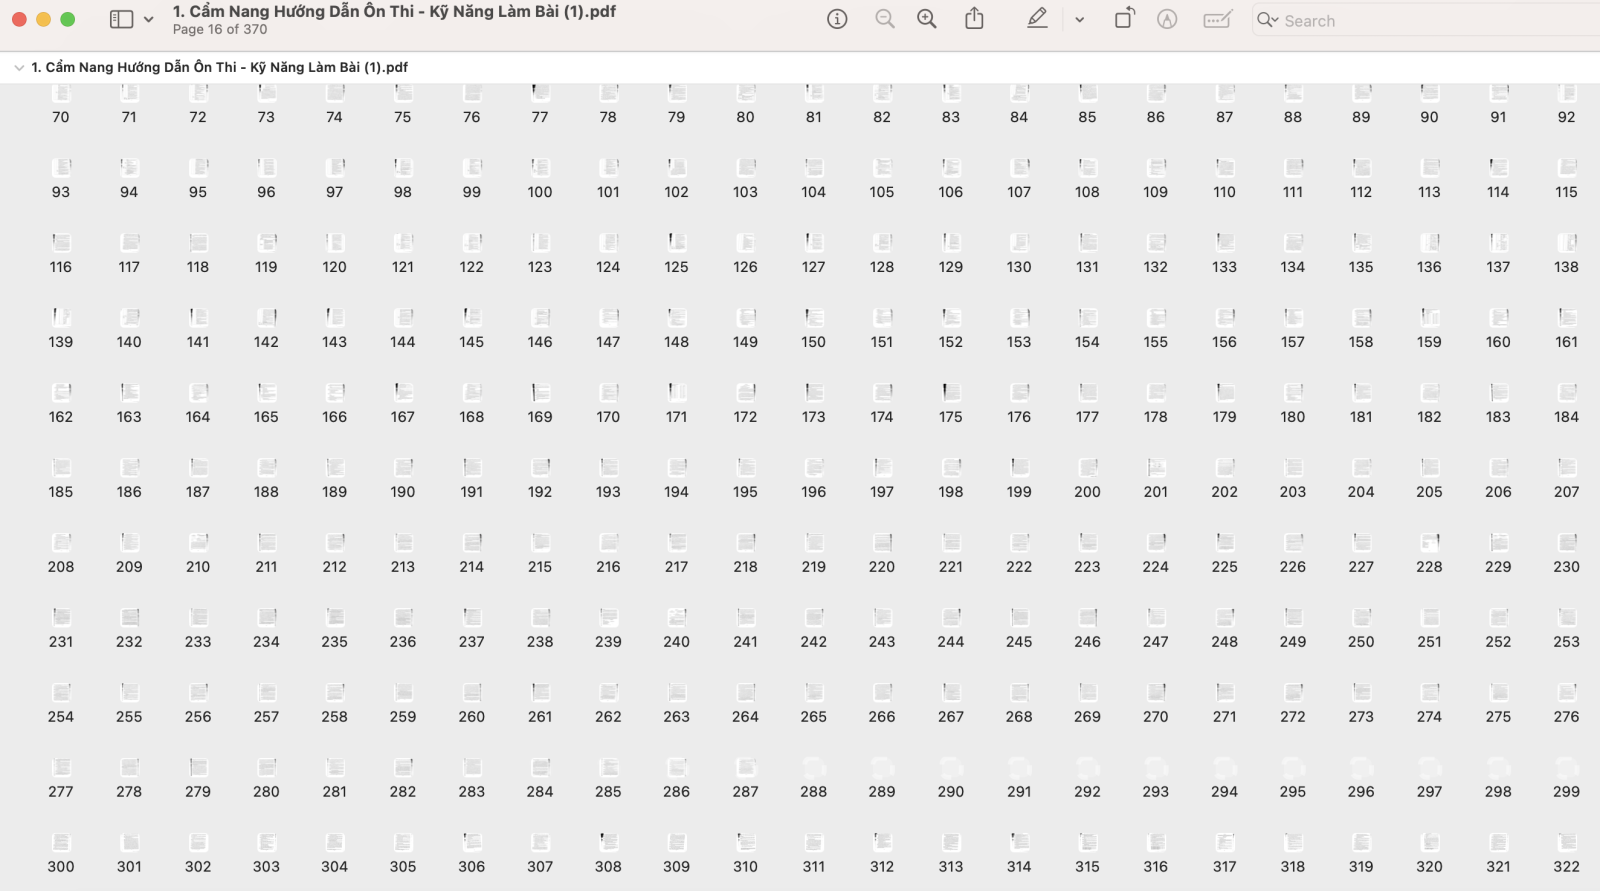Open the Share menu icon
The width and height of the screenshot is (1600, 891).
[974, 20]
